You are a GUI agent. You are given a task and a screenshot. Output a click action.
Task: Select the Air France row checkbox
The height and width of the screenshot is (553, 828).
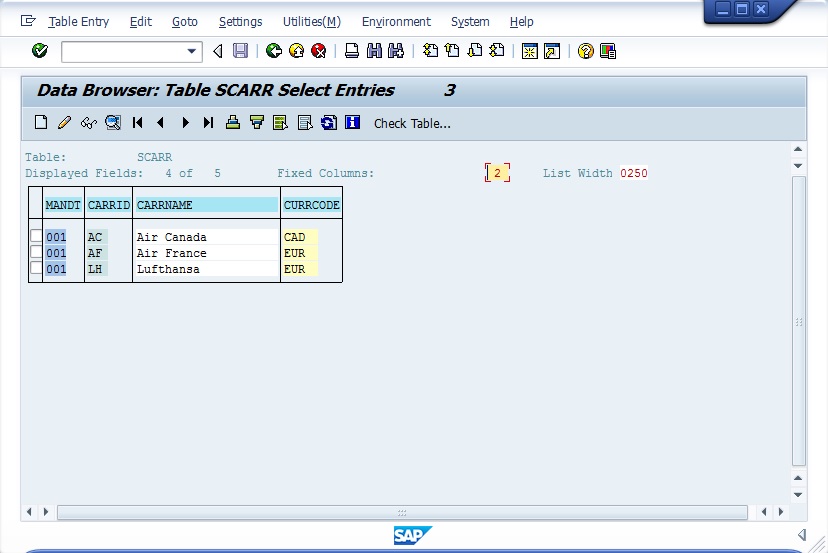click(36, 253)
